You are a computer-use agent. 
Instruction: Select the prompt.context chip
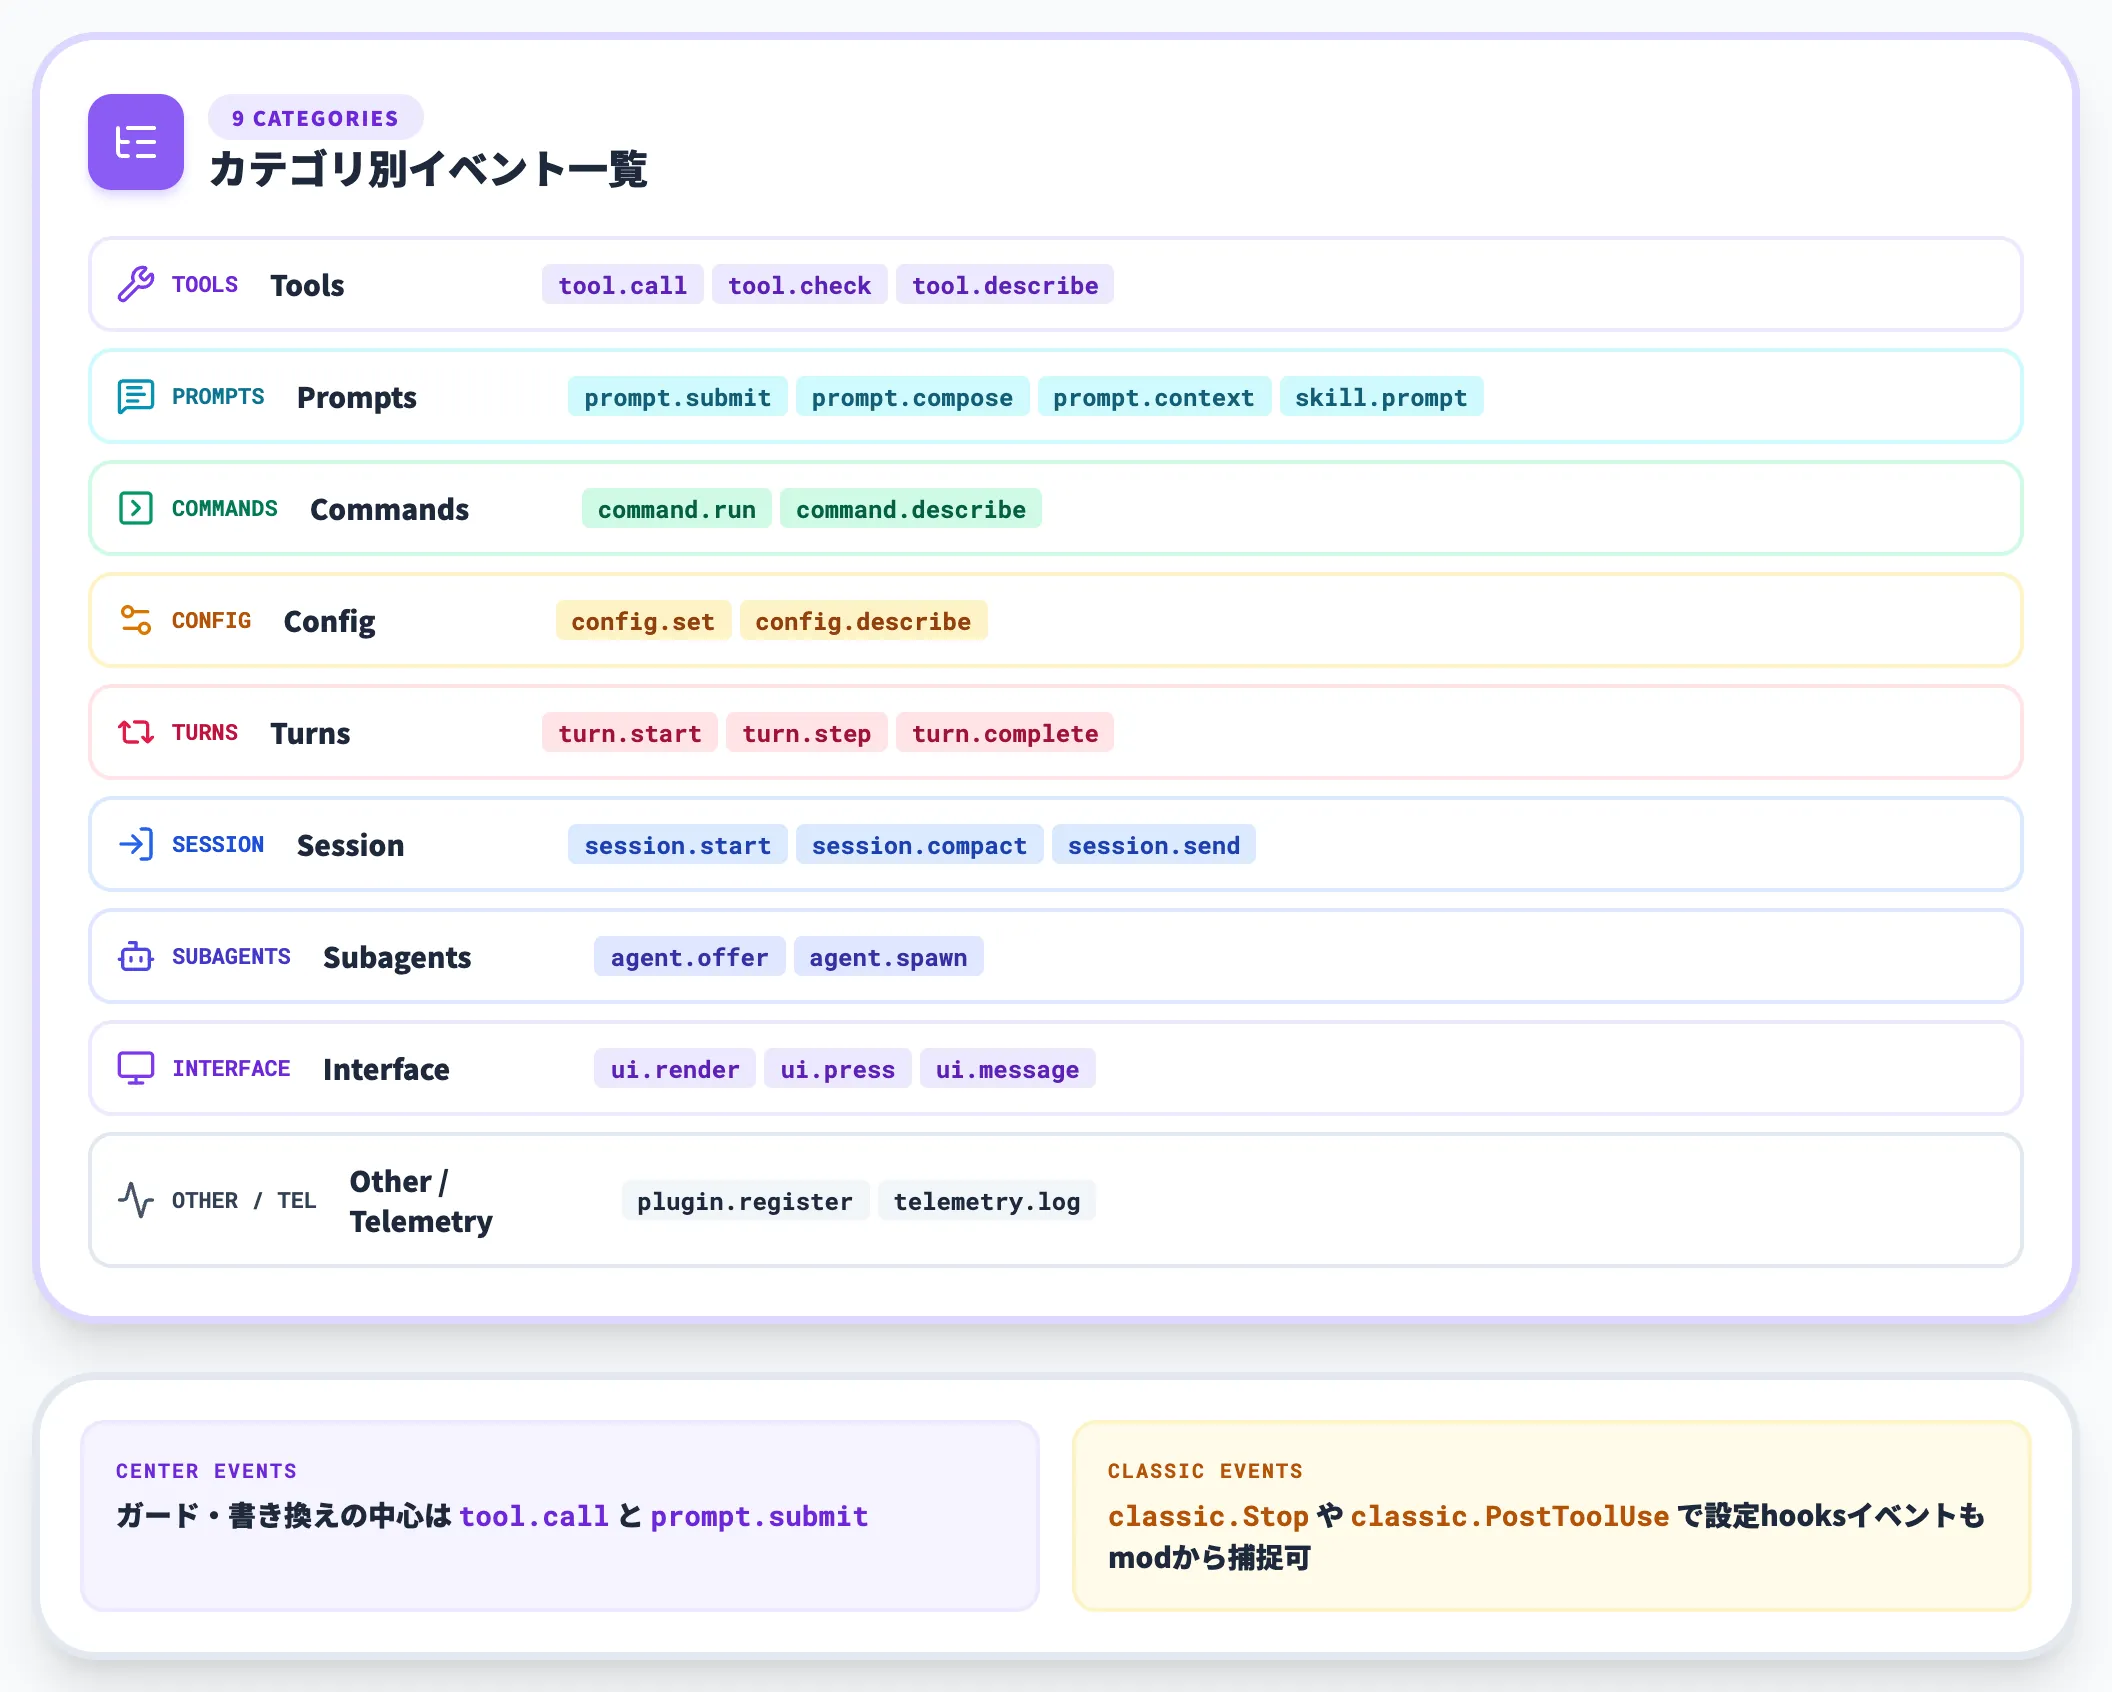(x=1154, y=397)
